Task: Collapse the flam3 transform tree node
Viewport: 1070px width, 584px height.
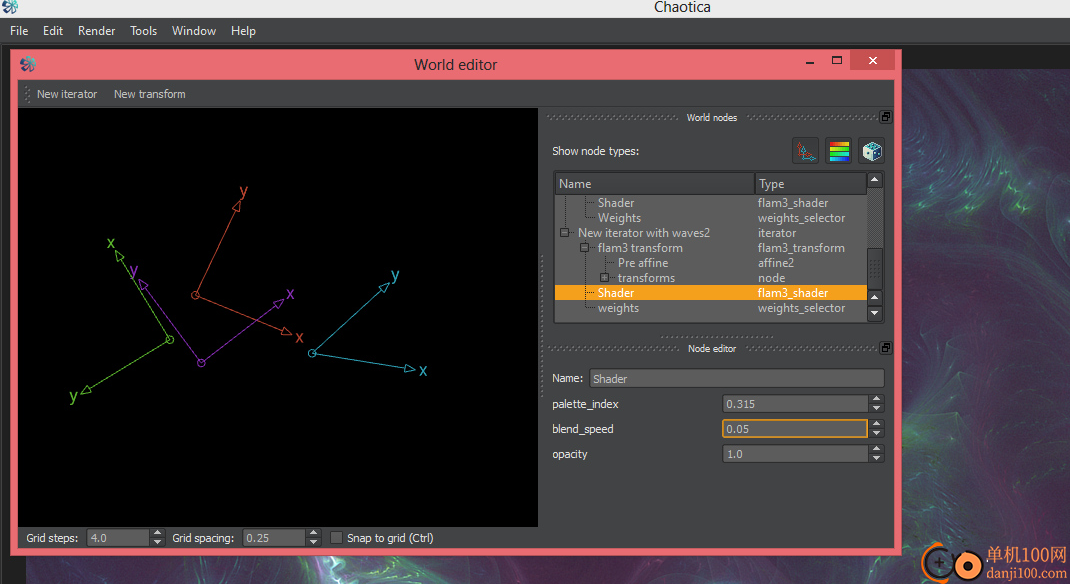Action: pos(584,248)
